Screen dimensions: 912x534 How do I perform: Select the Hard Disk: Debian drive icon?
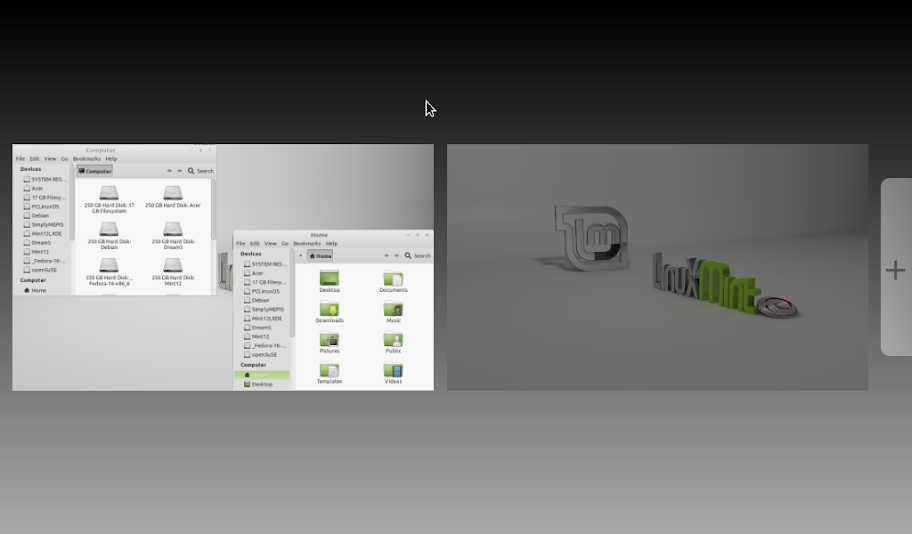(109, 236)
